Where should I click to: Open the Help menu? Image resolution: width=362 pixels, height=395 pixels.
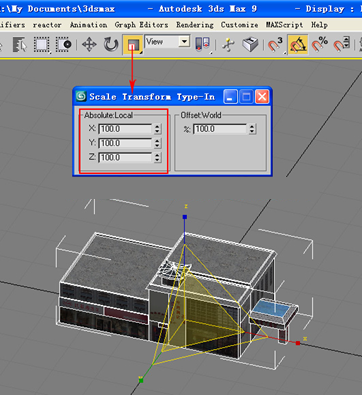(x=319, y=25)
